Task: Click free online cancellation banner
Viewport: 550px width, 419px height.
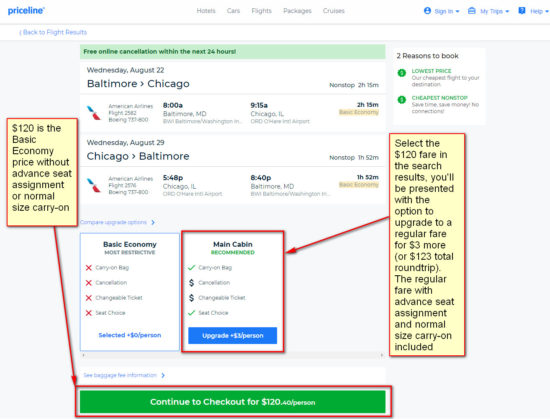Action: [x=233, y=52]
